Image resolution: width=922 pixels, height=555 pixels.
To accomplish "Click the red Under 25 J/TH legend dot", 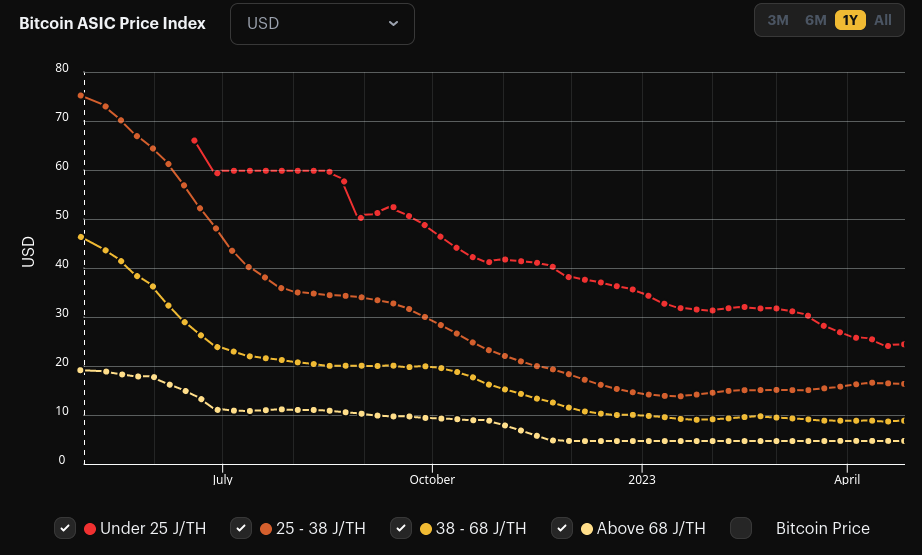I will 90,529.
